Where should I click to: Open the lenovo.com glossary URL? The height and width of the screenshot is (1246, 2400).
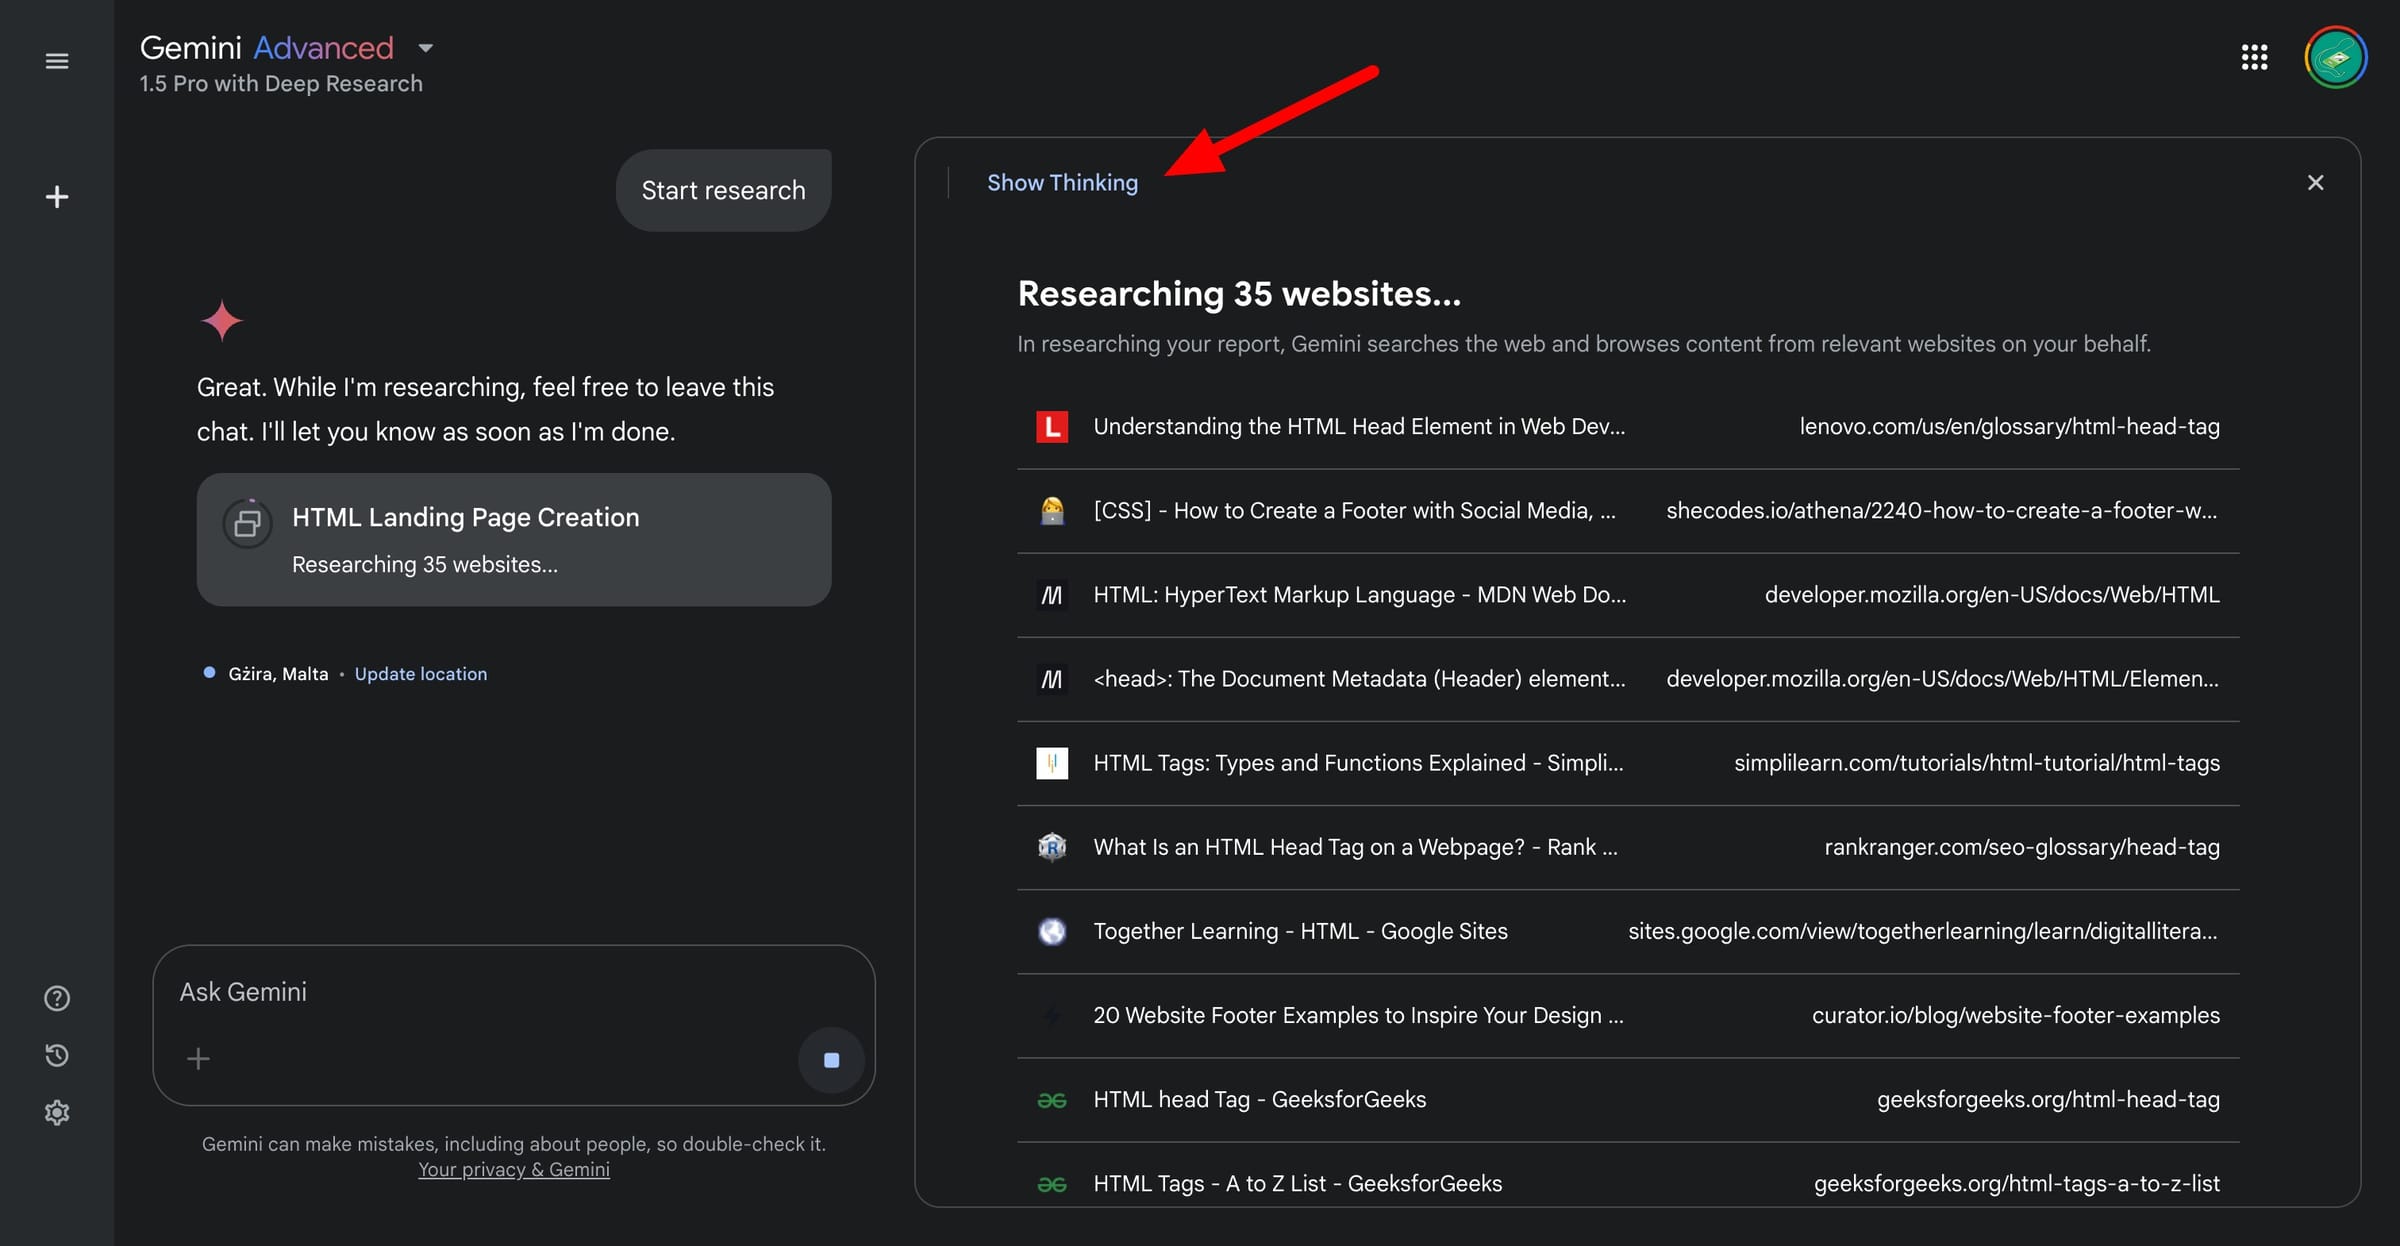(x=2009, y=427)
